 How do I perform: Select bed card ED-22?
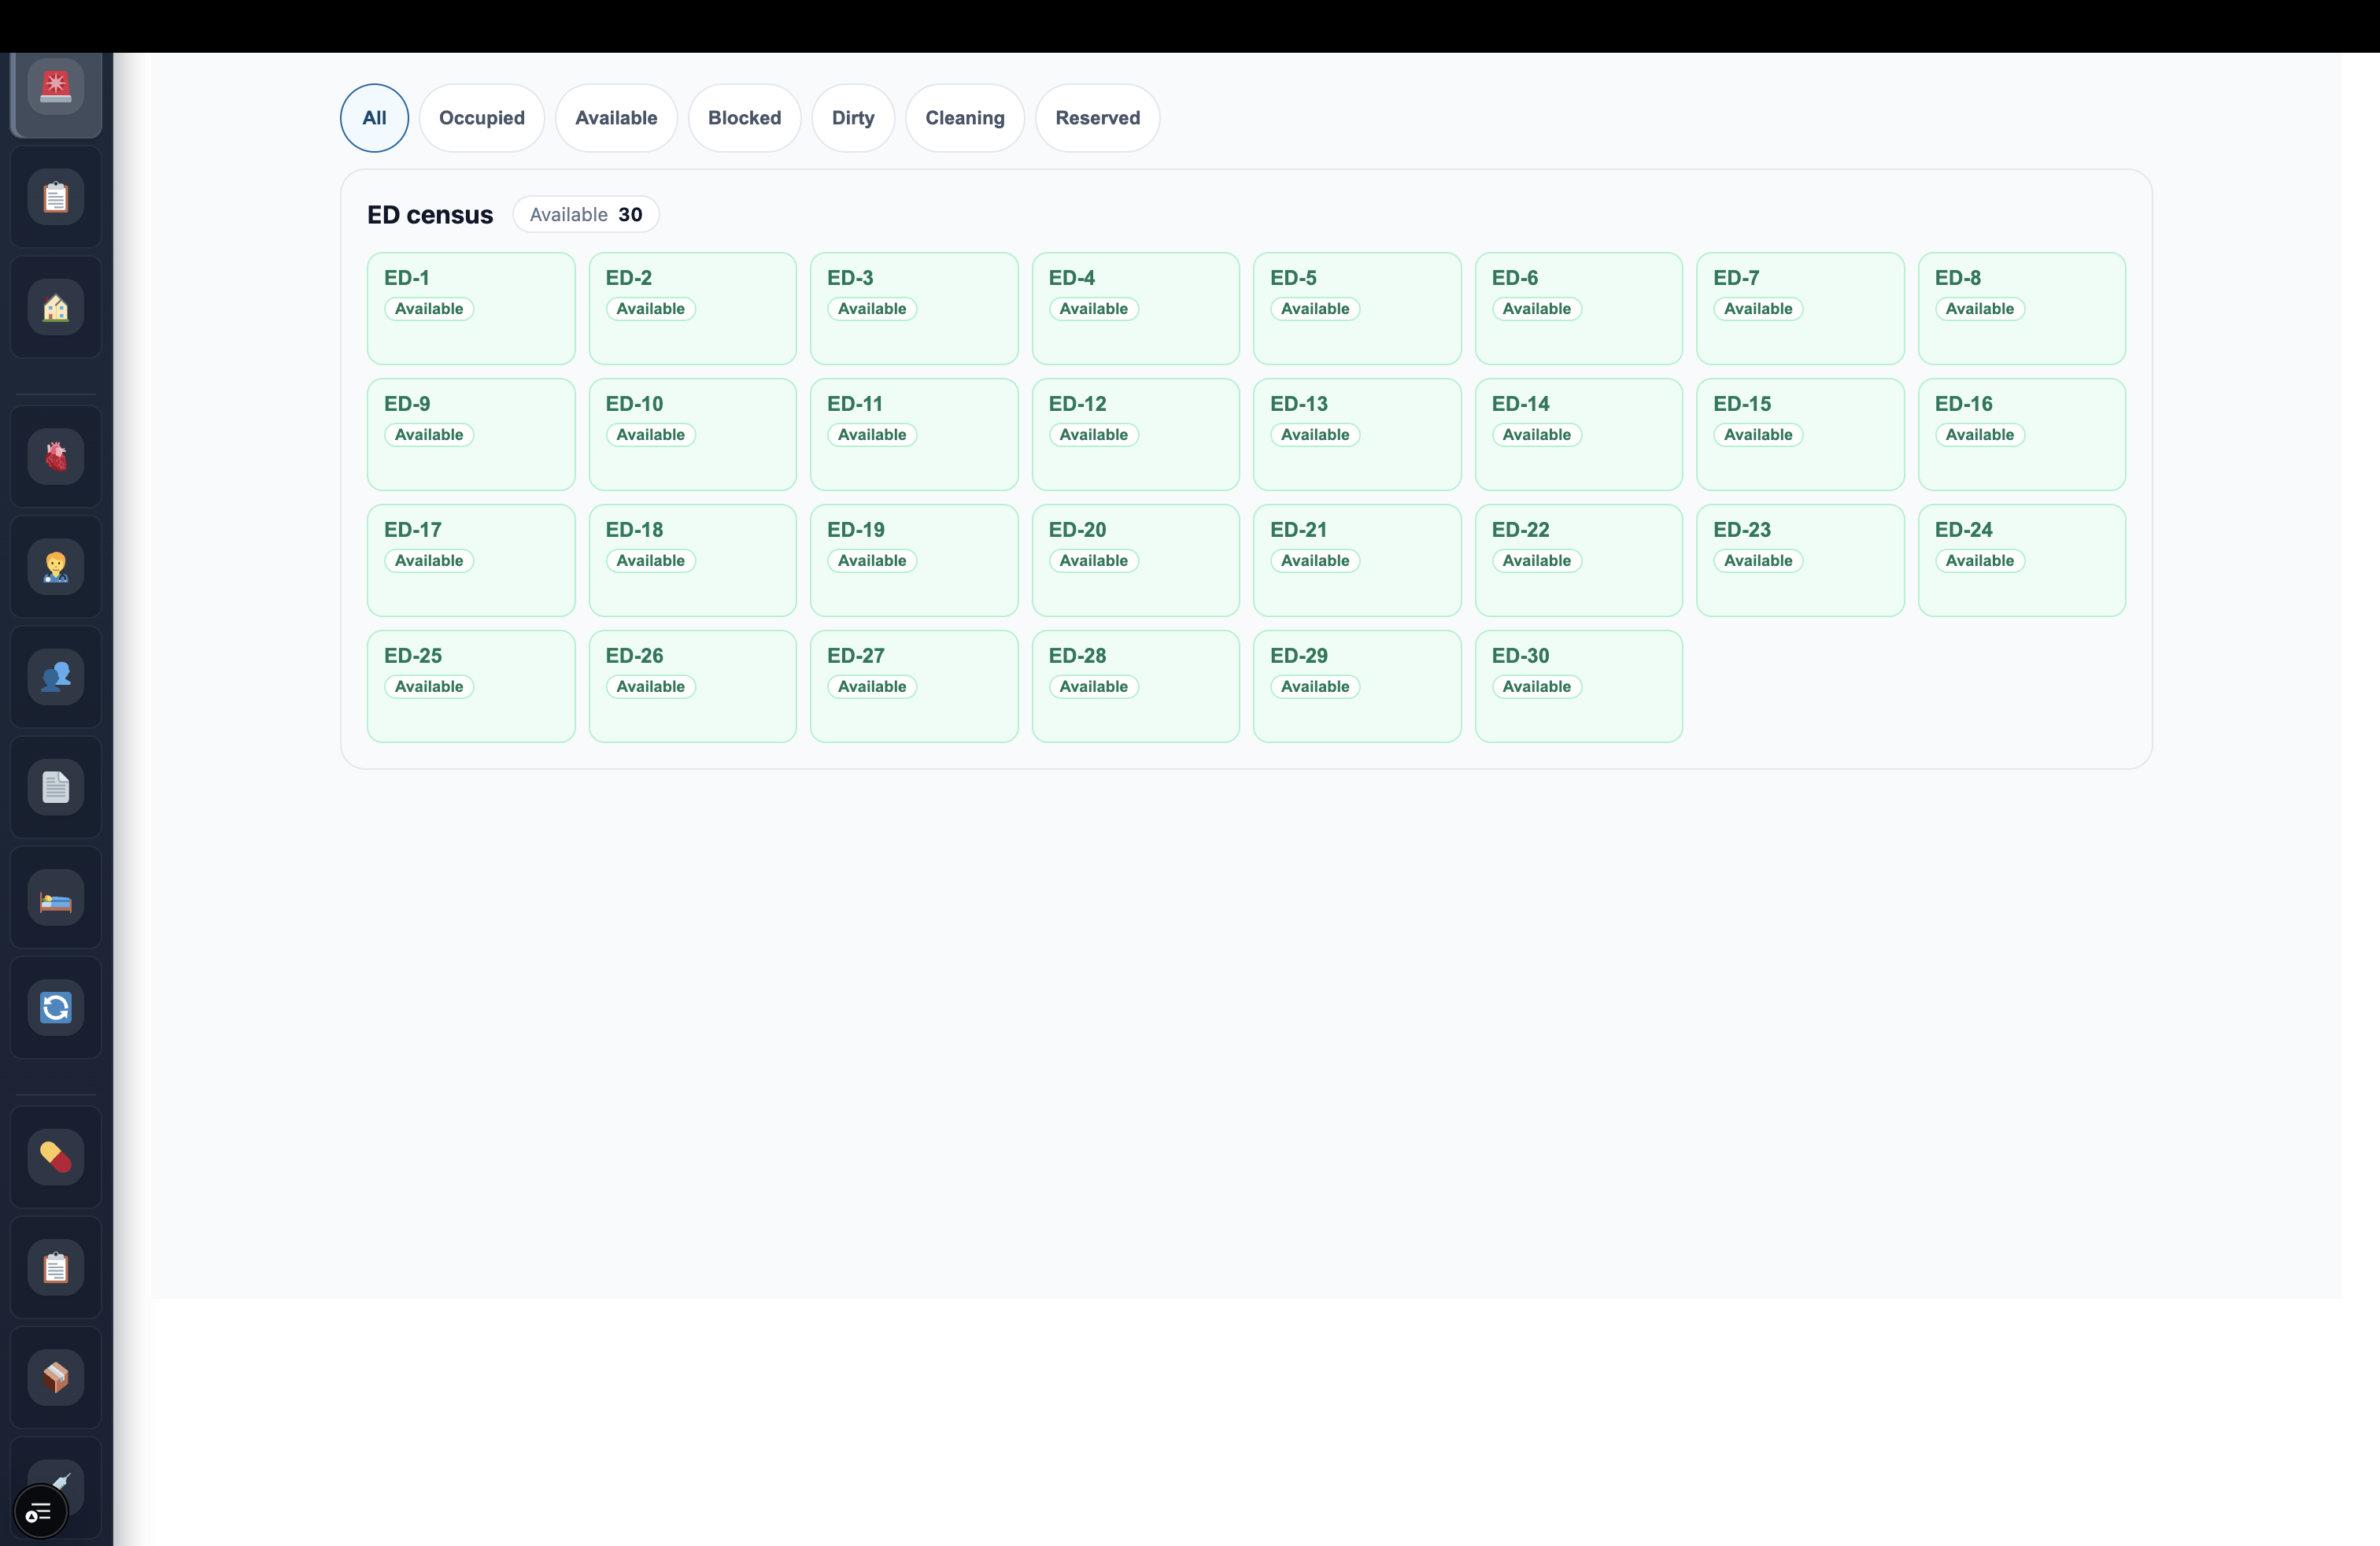[x=1579, y=560]
